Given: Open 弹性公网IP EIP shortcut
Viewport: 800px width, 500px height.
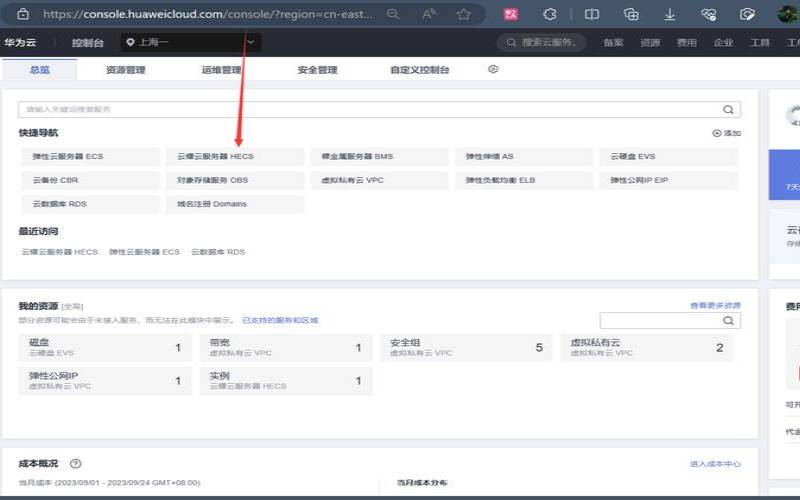Looking at the screenshot, I should (x=668, y=180).
